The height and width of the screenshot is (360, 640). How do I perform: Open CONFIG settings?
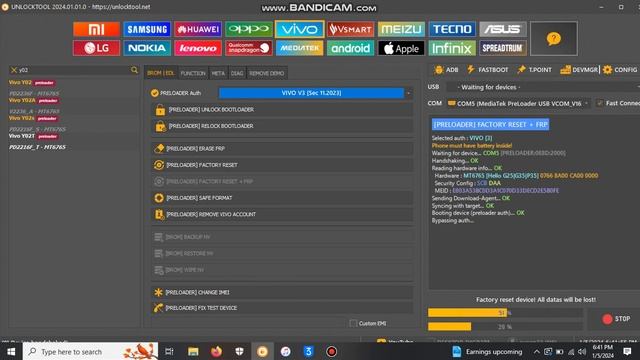click(620, 70)
